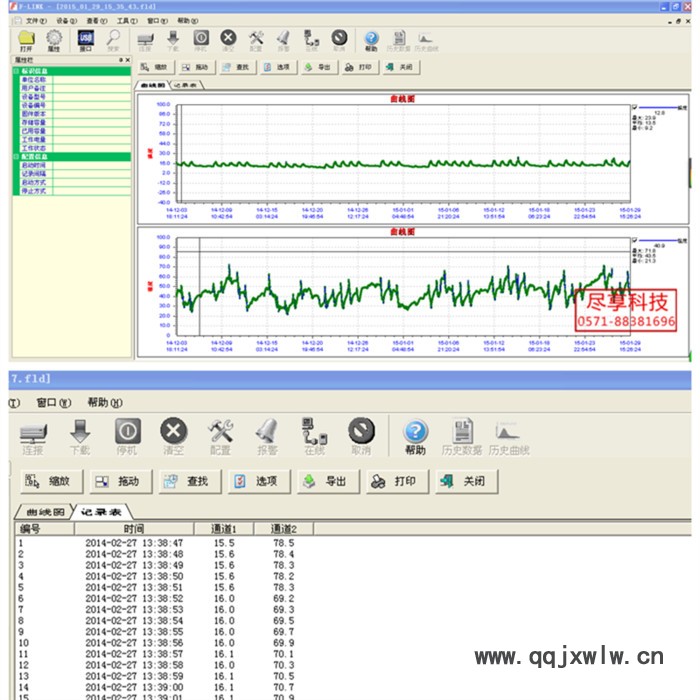Close the 属性栏 properties panel
The image size is (700, 700).
tap(128, 60)
